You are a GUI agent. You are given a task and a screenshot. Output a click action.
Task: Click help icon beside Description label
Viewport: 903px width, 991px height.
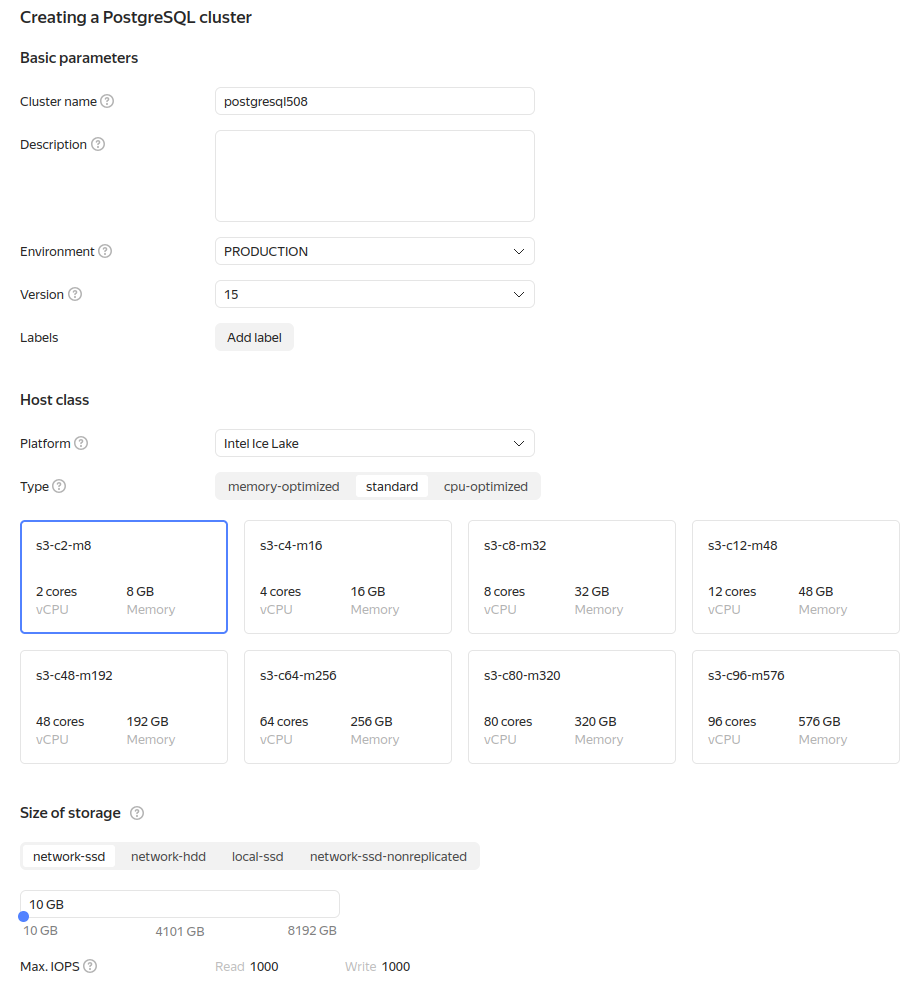coord(98,144)
